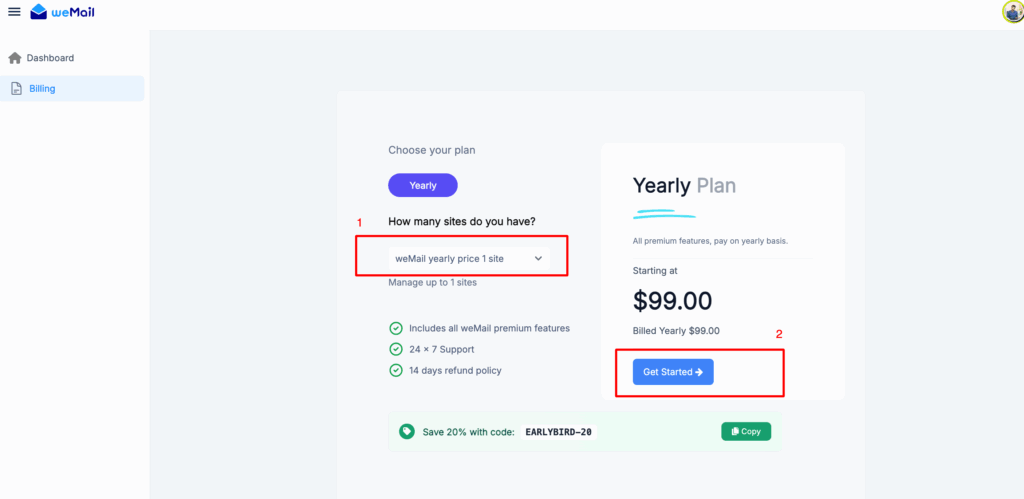1024x499 pixels.
Task: Click the 14 days refund checkmark icon
Action: coord(396,370)
